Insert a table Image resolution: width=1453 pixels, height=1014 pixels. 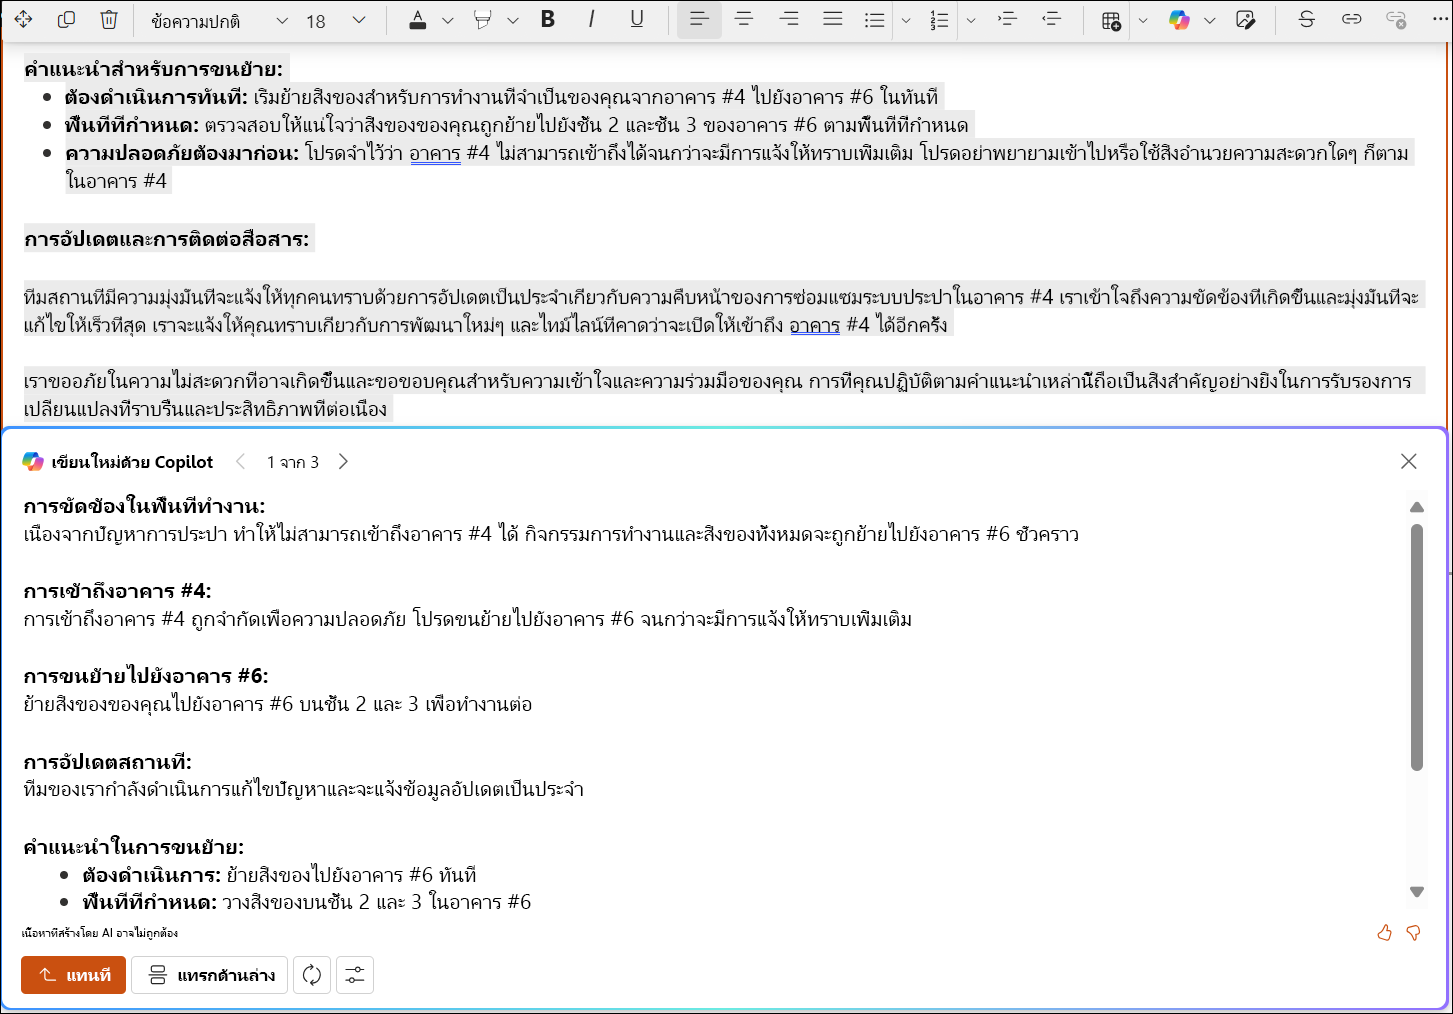1111,20
